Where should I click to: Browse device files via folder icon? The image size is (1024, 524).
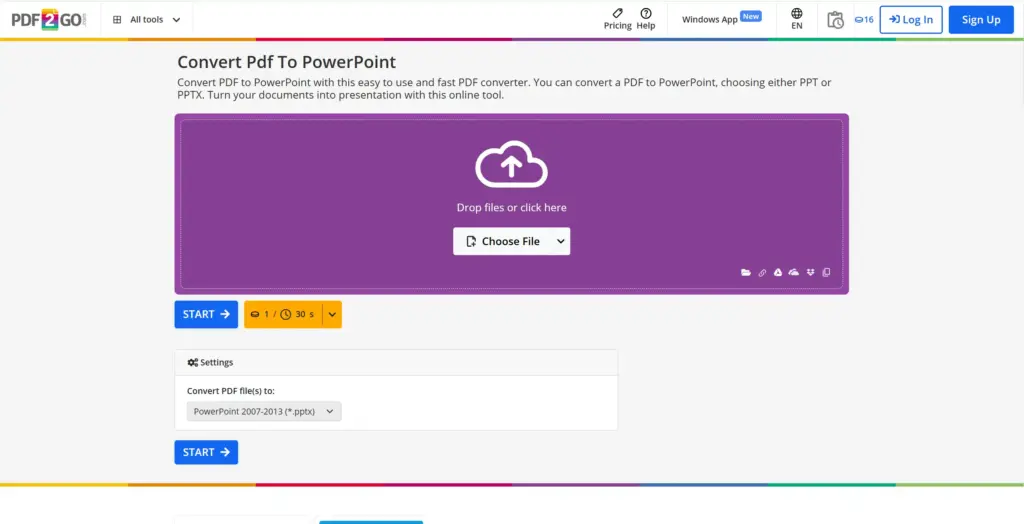(746, 272)
